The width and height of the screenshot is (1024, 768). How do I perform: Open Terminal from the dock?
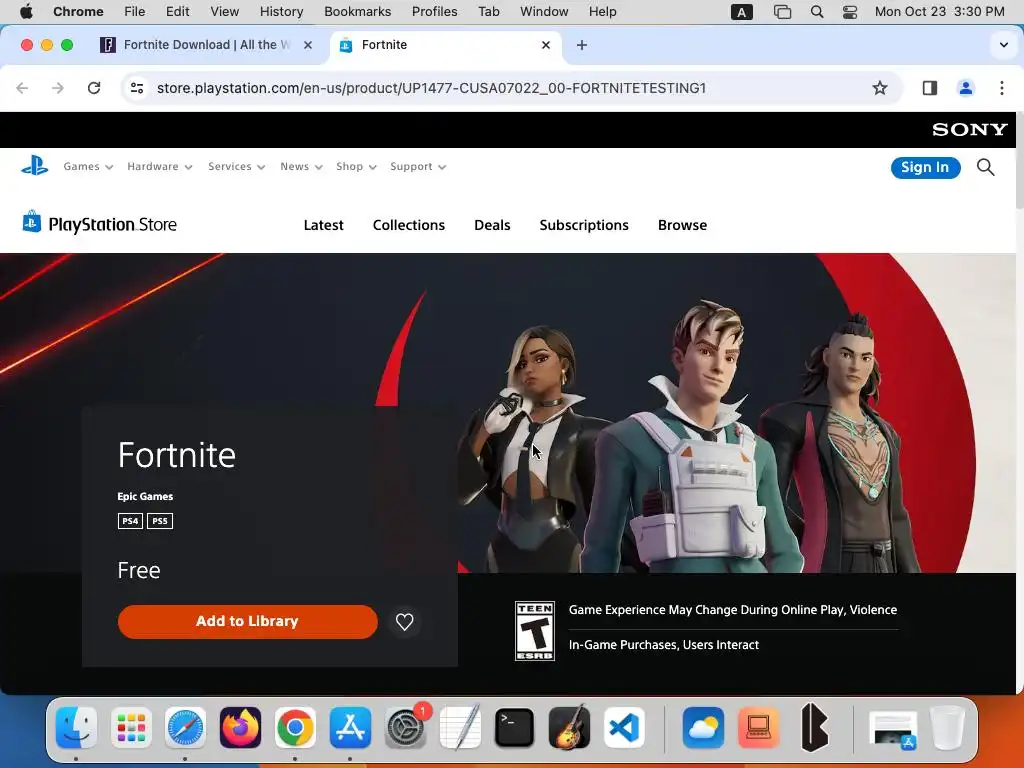515,727
